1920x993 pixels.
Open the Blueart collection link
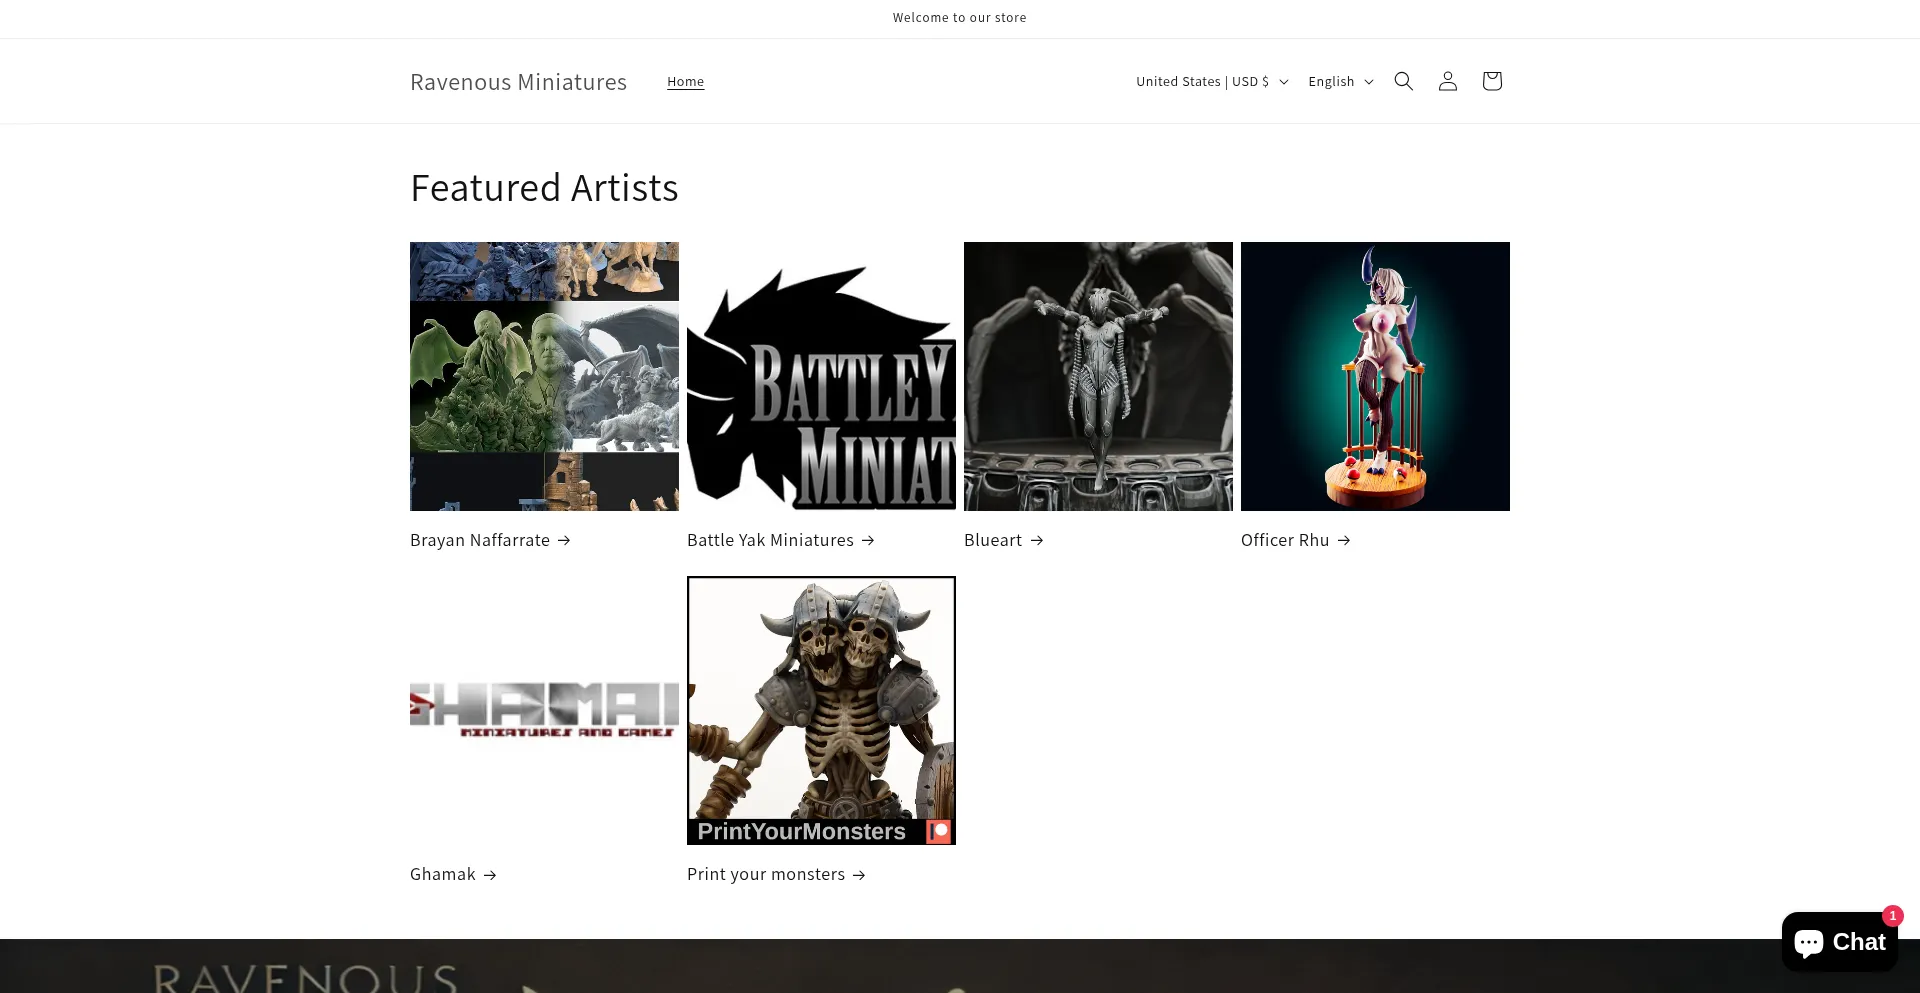(x=1003, y=540)
